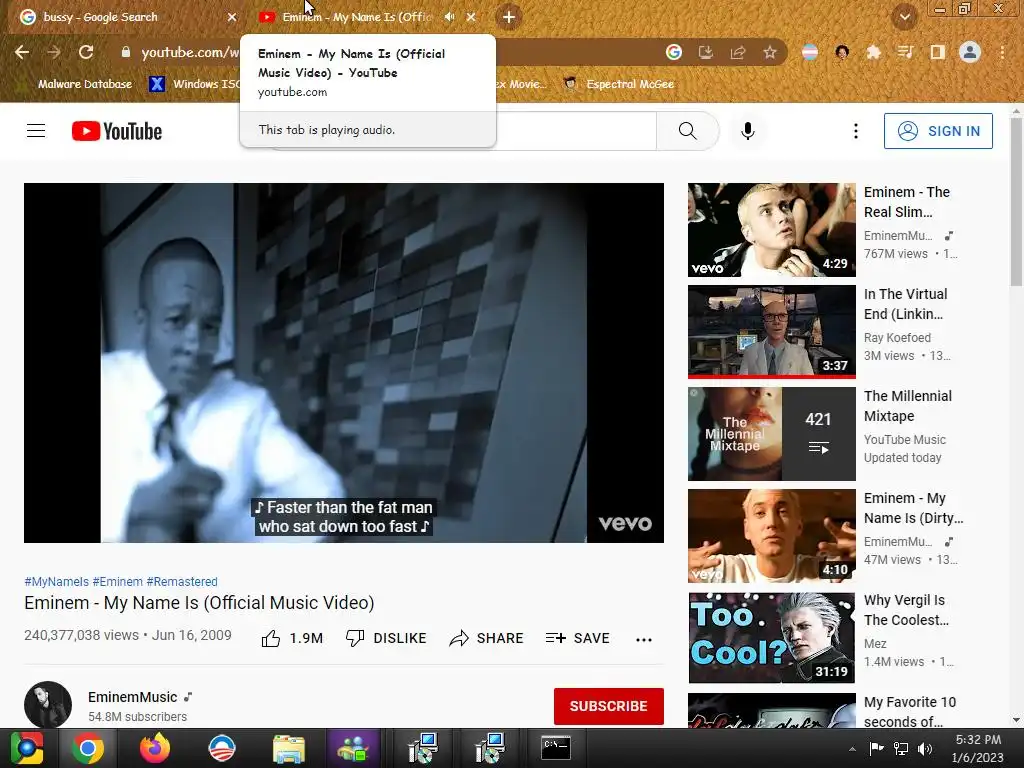
Task: Click the Start button on taskbar
Action: click(x=26, y=748)
